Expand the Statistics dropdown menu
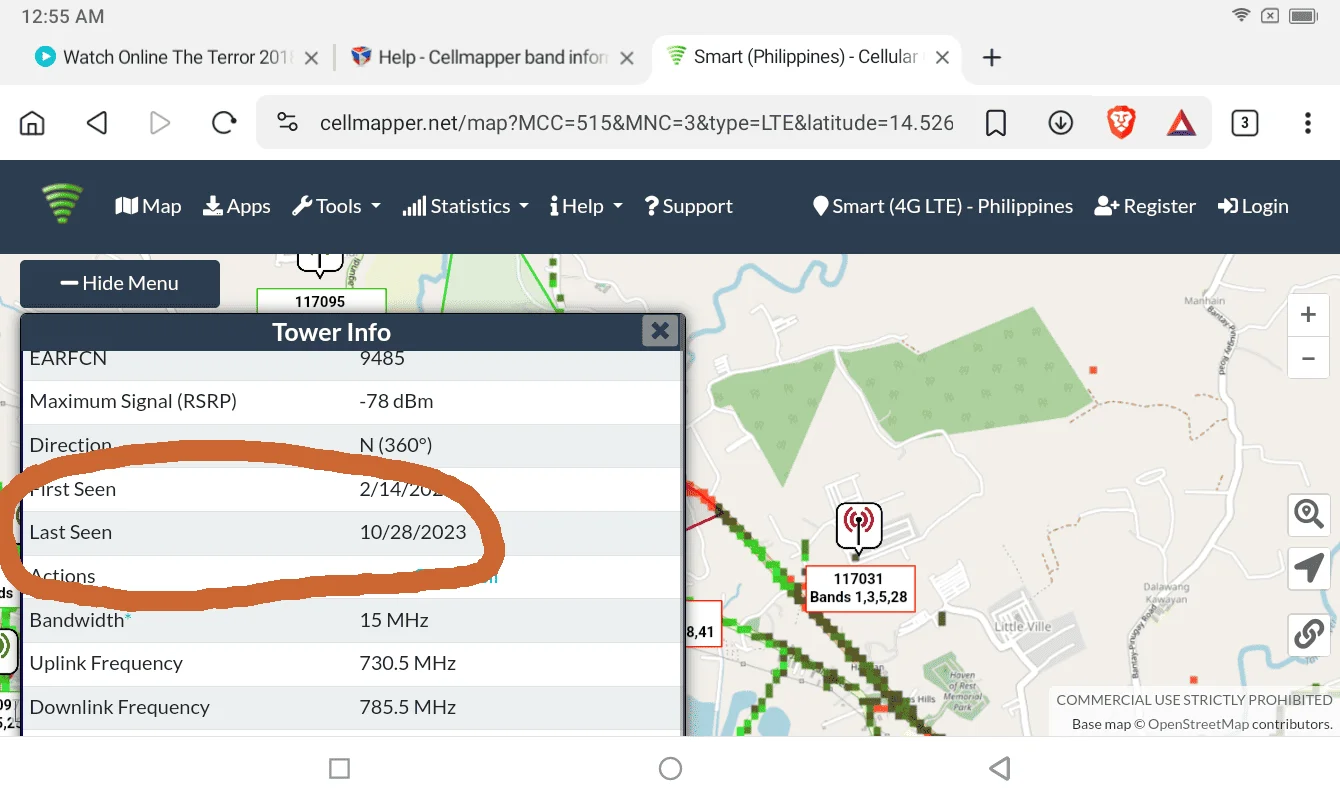The width and height of the screenshot is (1340, 800). 465,206
